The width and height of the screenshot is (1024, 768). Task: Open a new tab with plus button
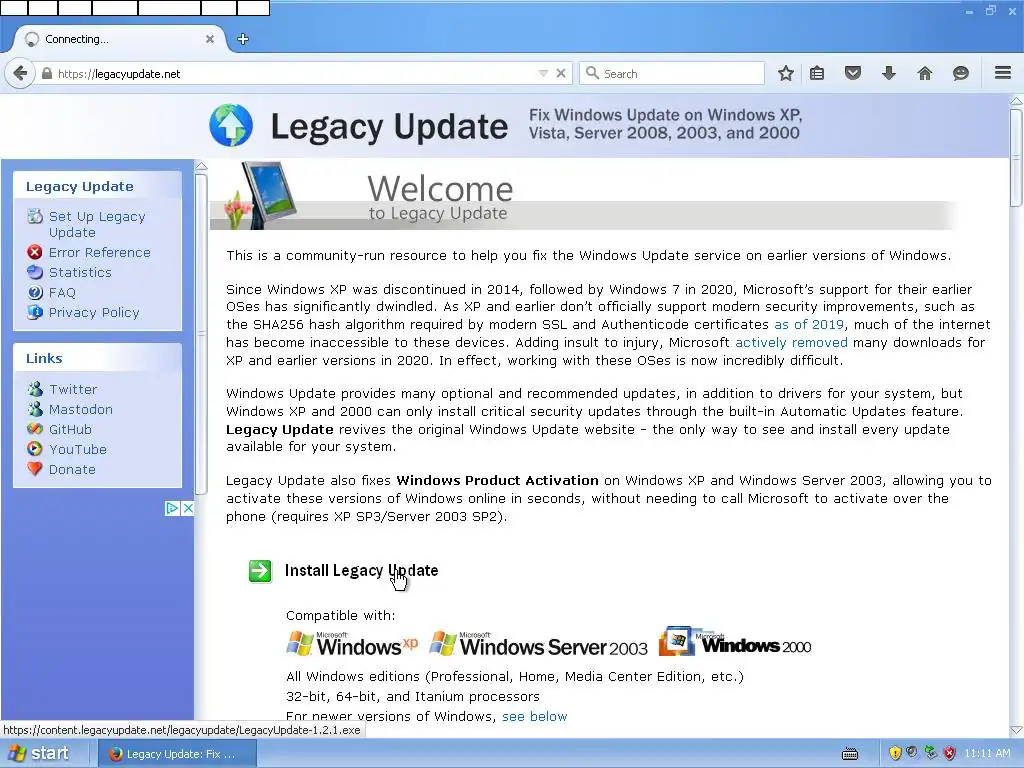[x=243, y=39]
